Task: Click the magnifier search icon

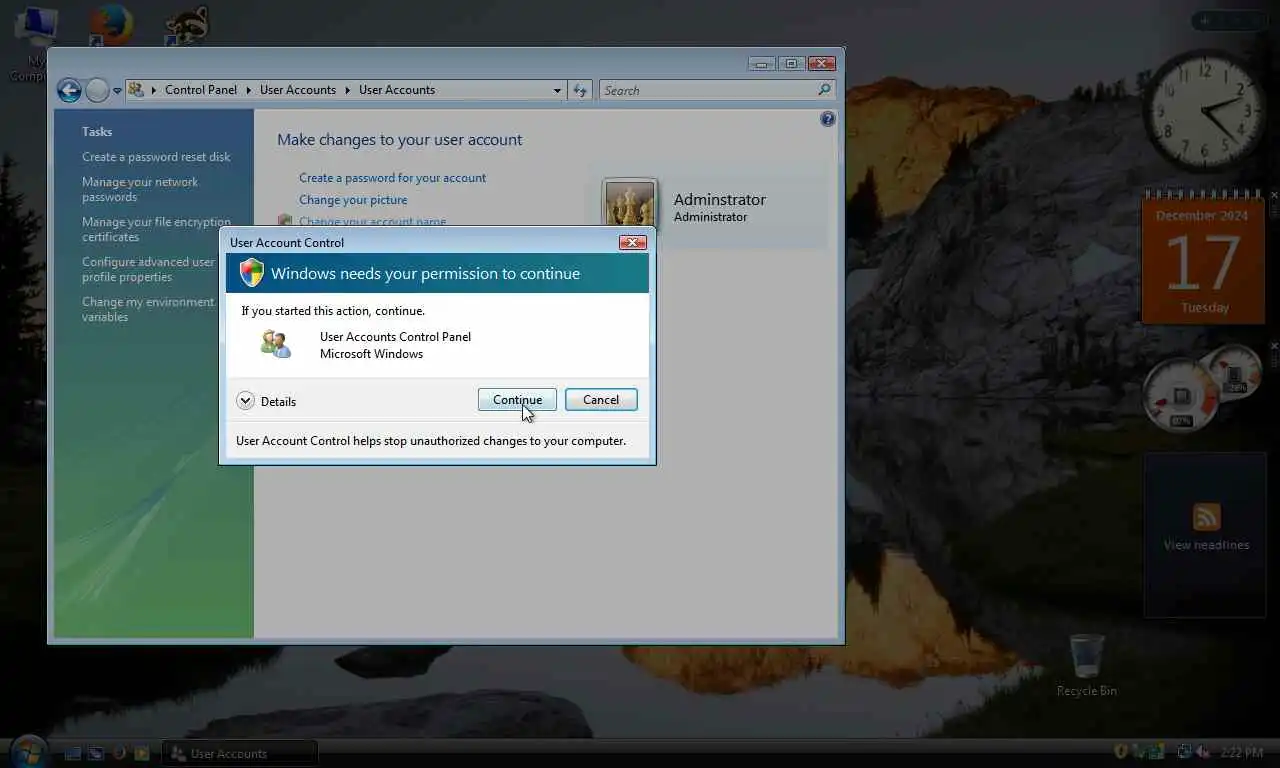Action: click(x=825, y=90)
